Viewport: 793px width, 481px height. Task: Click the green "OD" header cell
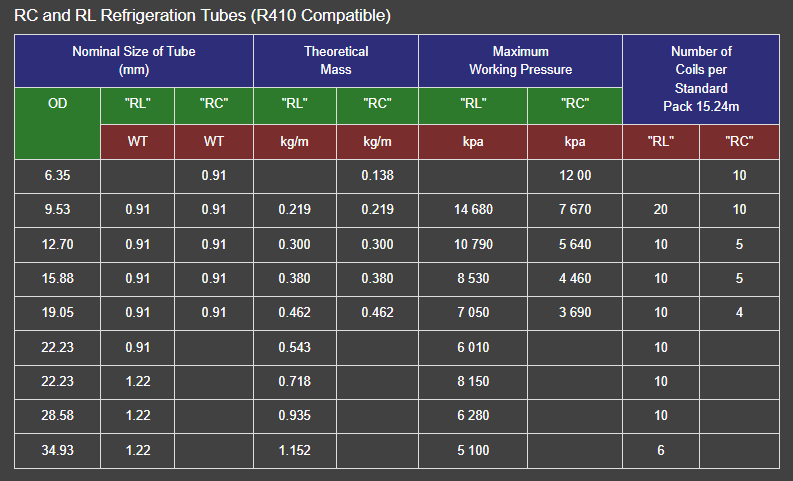[58, 103]
